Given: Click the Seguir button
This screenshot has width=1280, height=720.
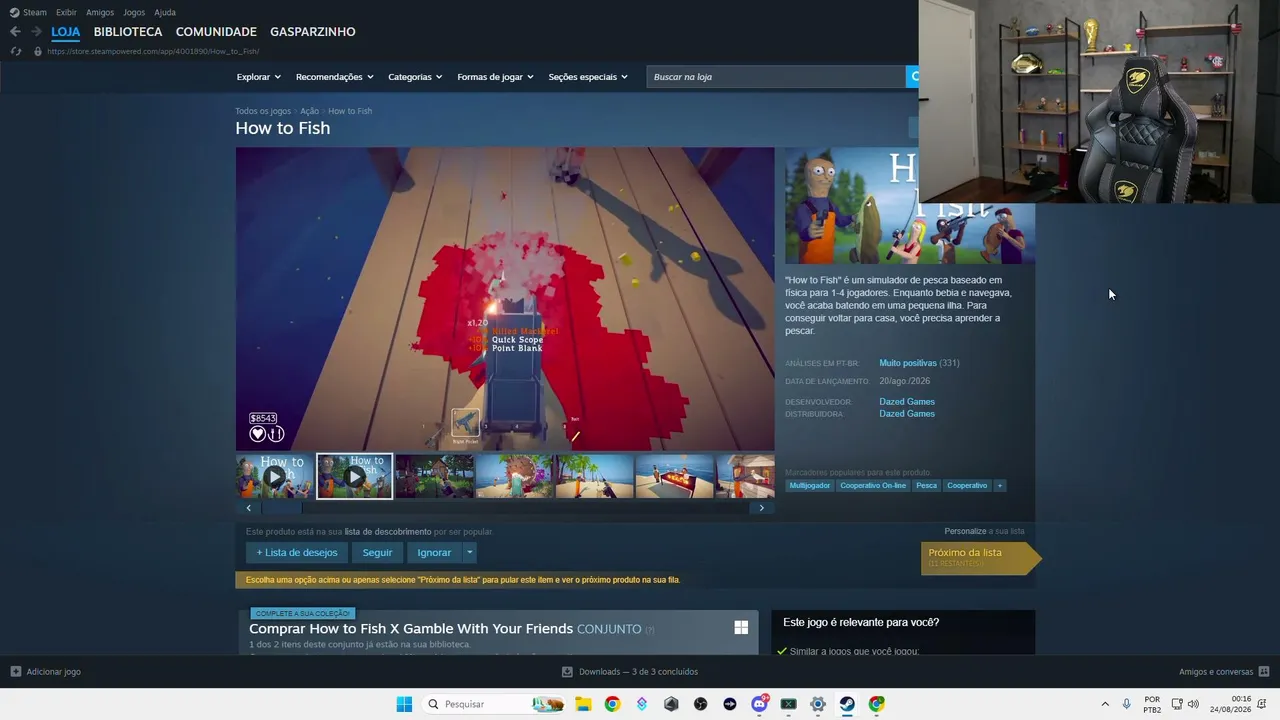Looking at the screenshot, I should click(377, 553).
